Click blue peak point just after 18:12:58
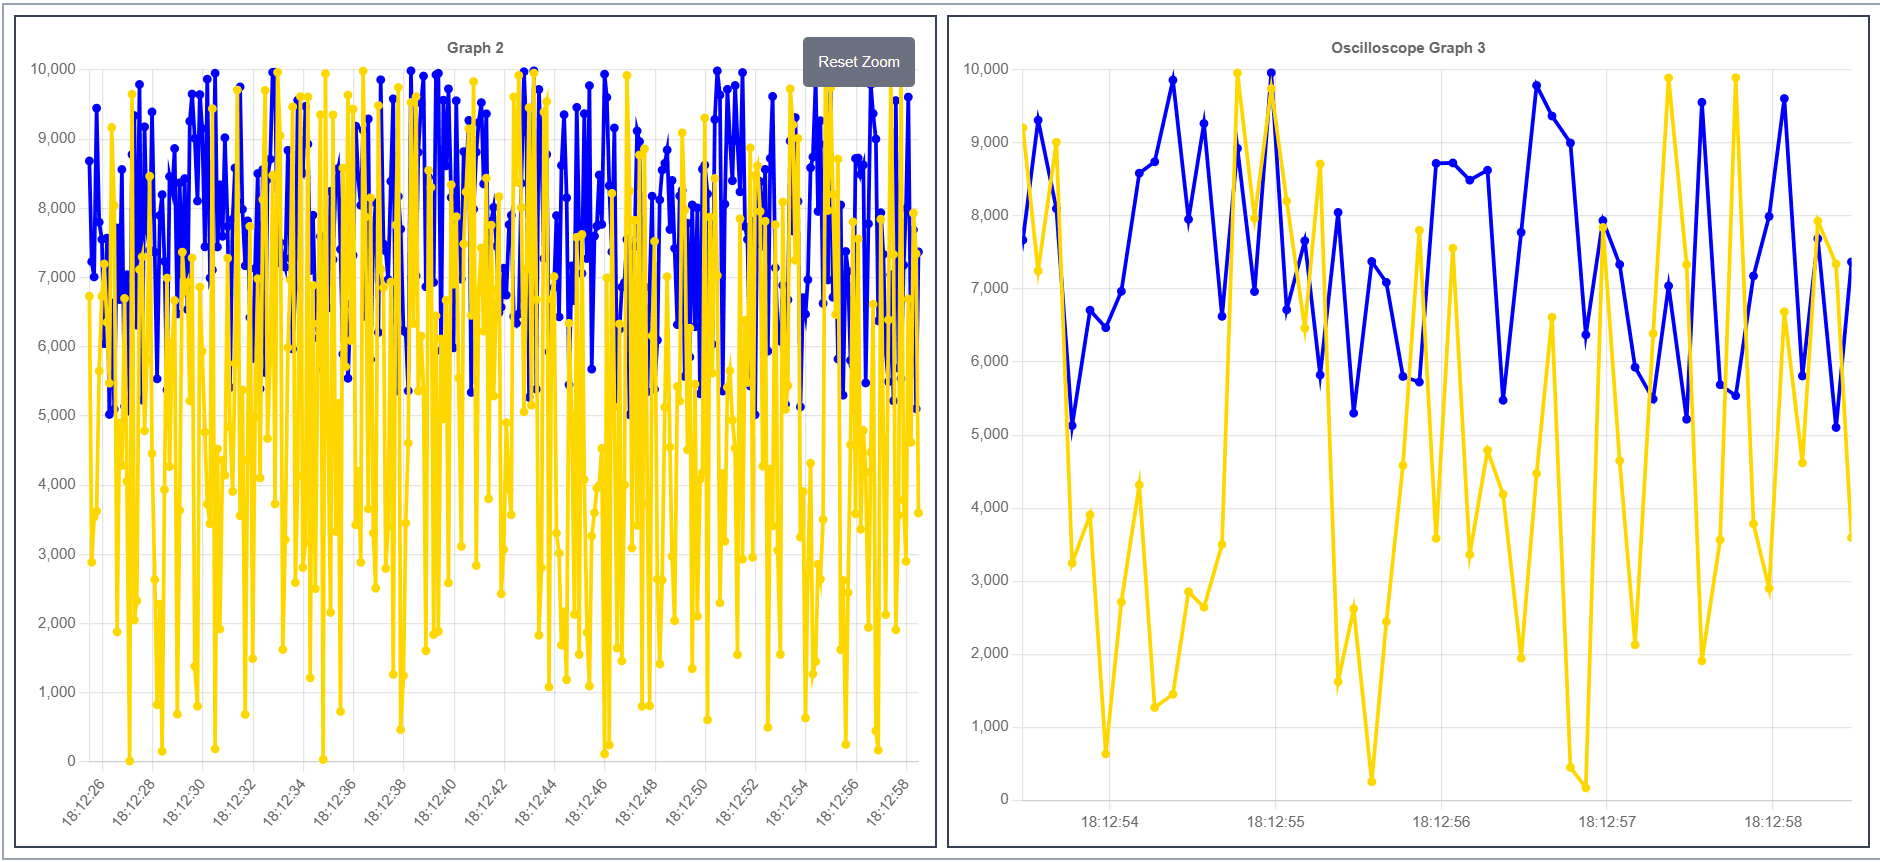The height and width of the screenshot is (862, 1880). [1784, 99]
